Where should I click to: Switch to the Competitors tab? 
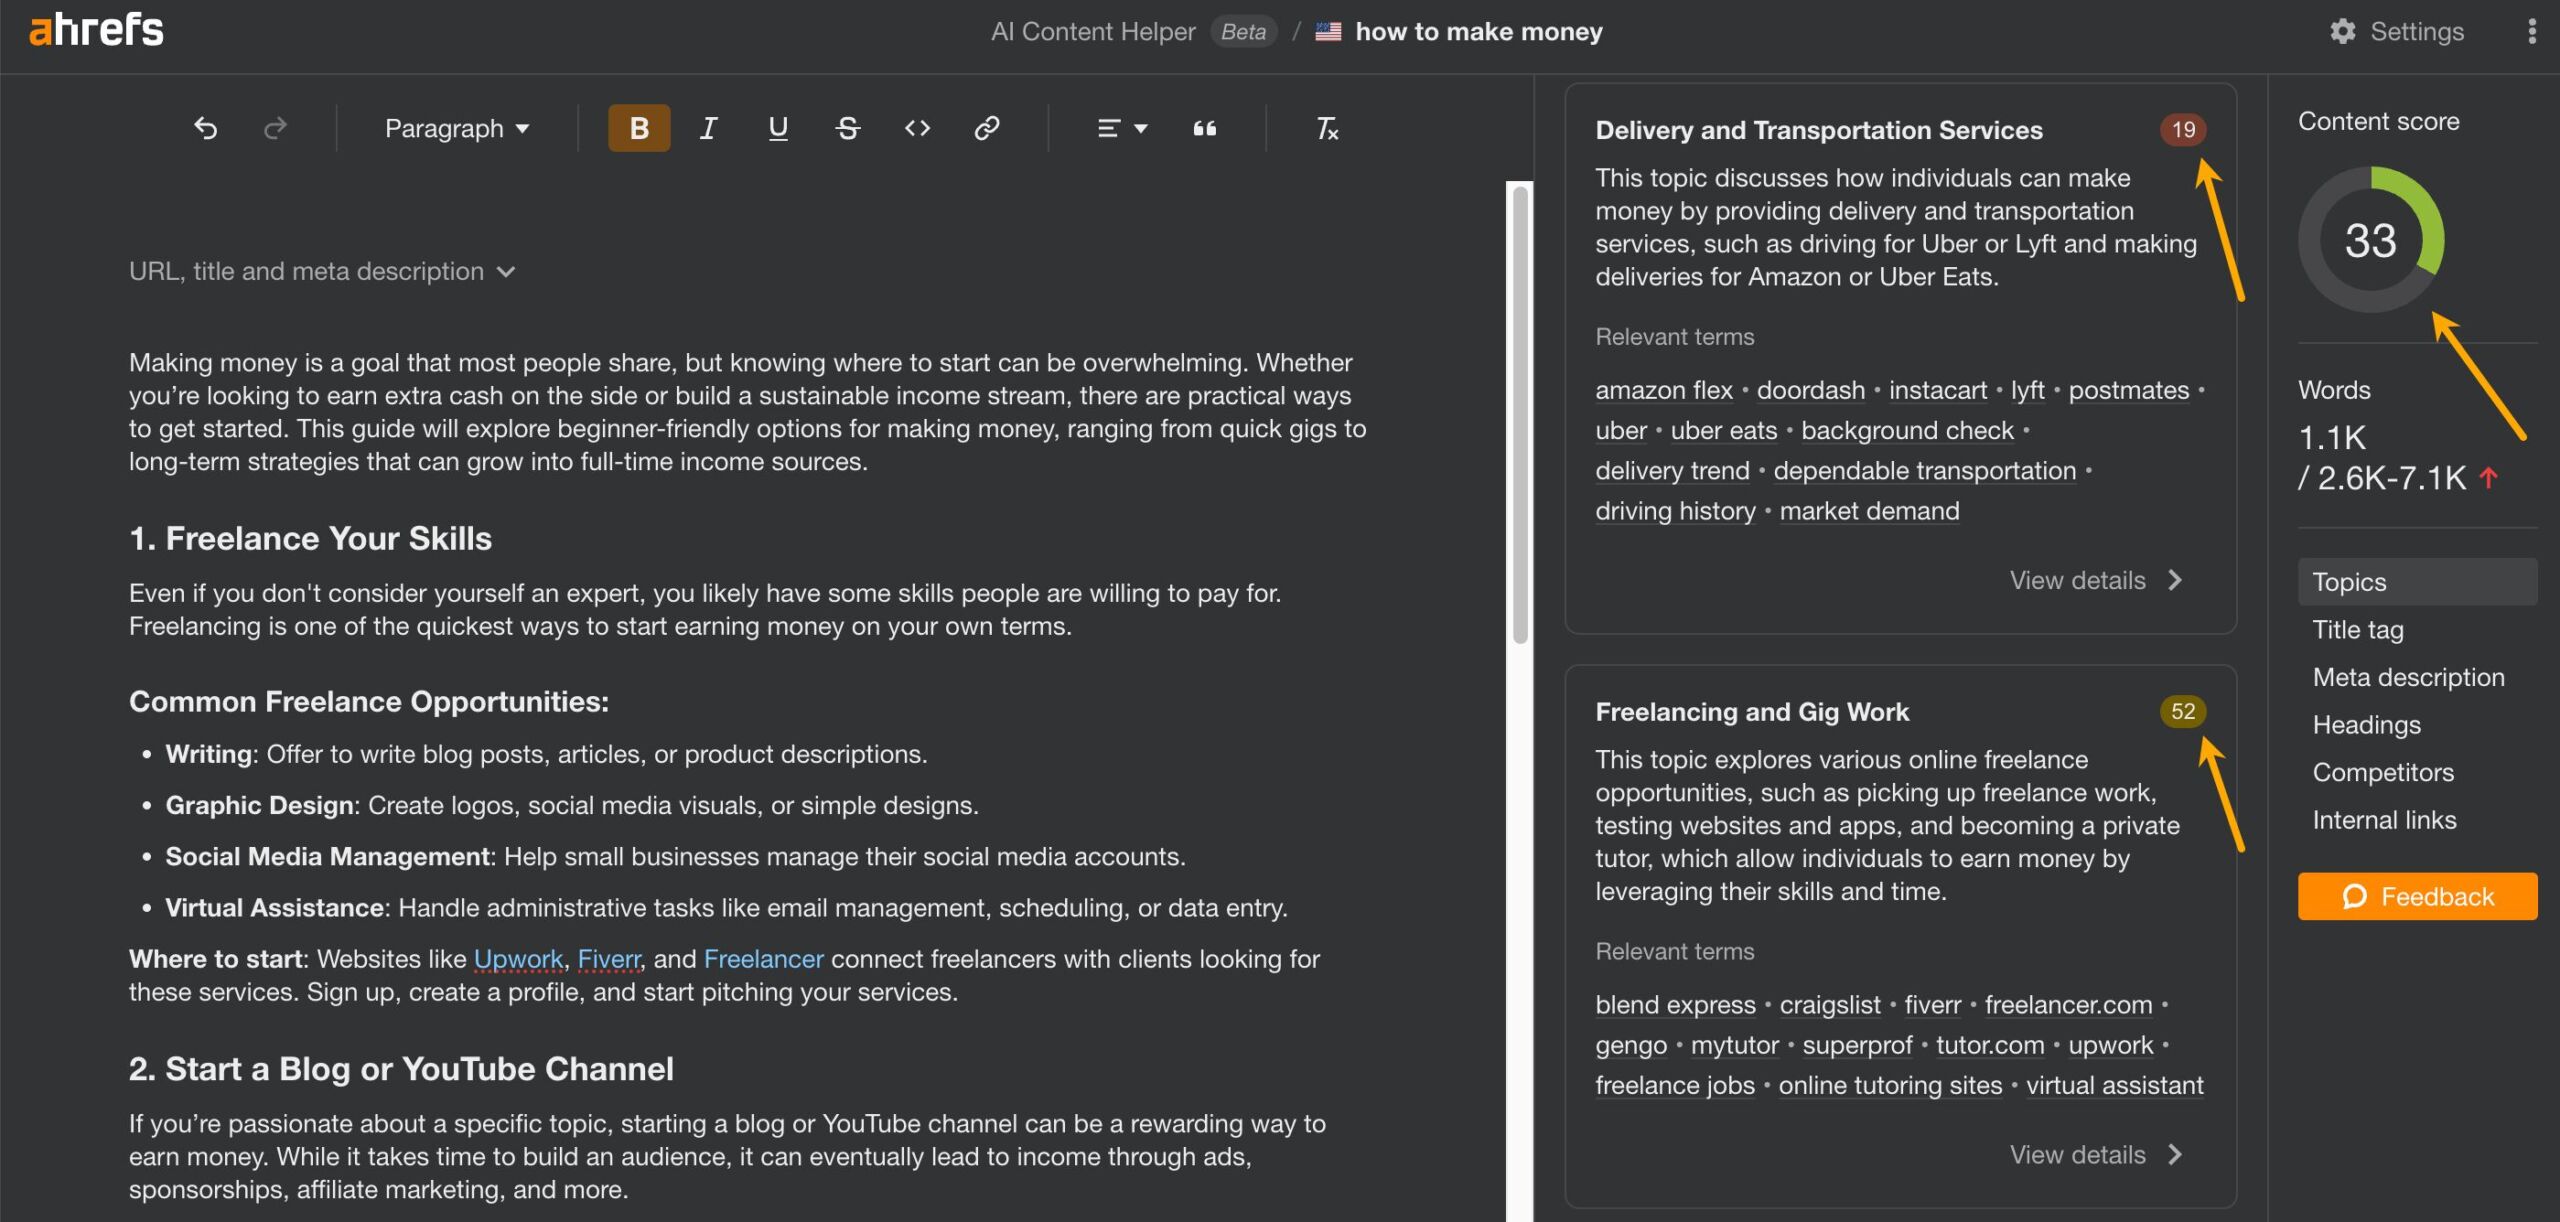point(2383,772)
